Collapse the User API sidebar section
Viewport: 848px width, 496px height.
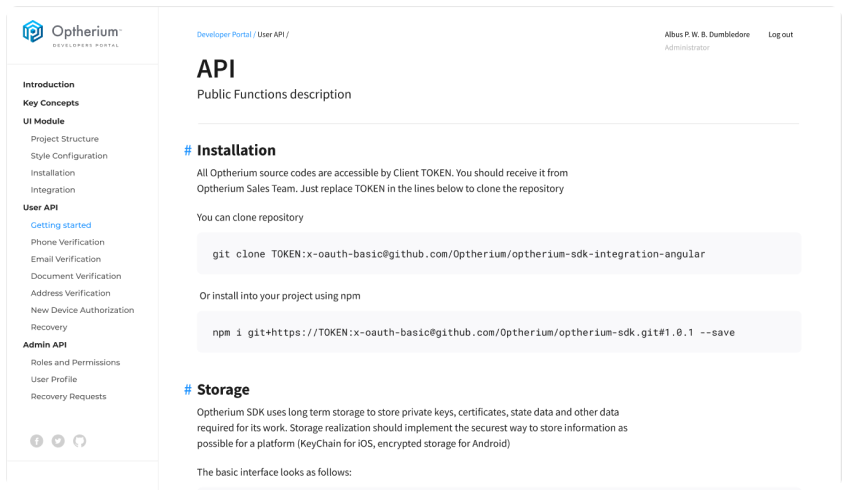click(41, 207)
